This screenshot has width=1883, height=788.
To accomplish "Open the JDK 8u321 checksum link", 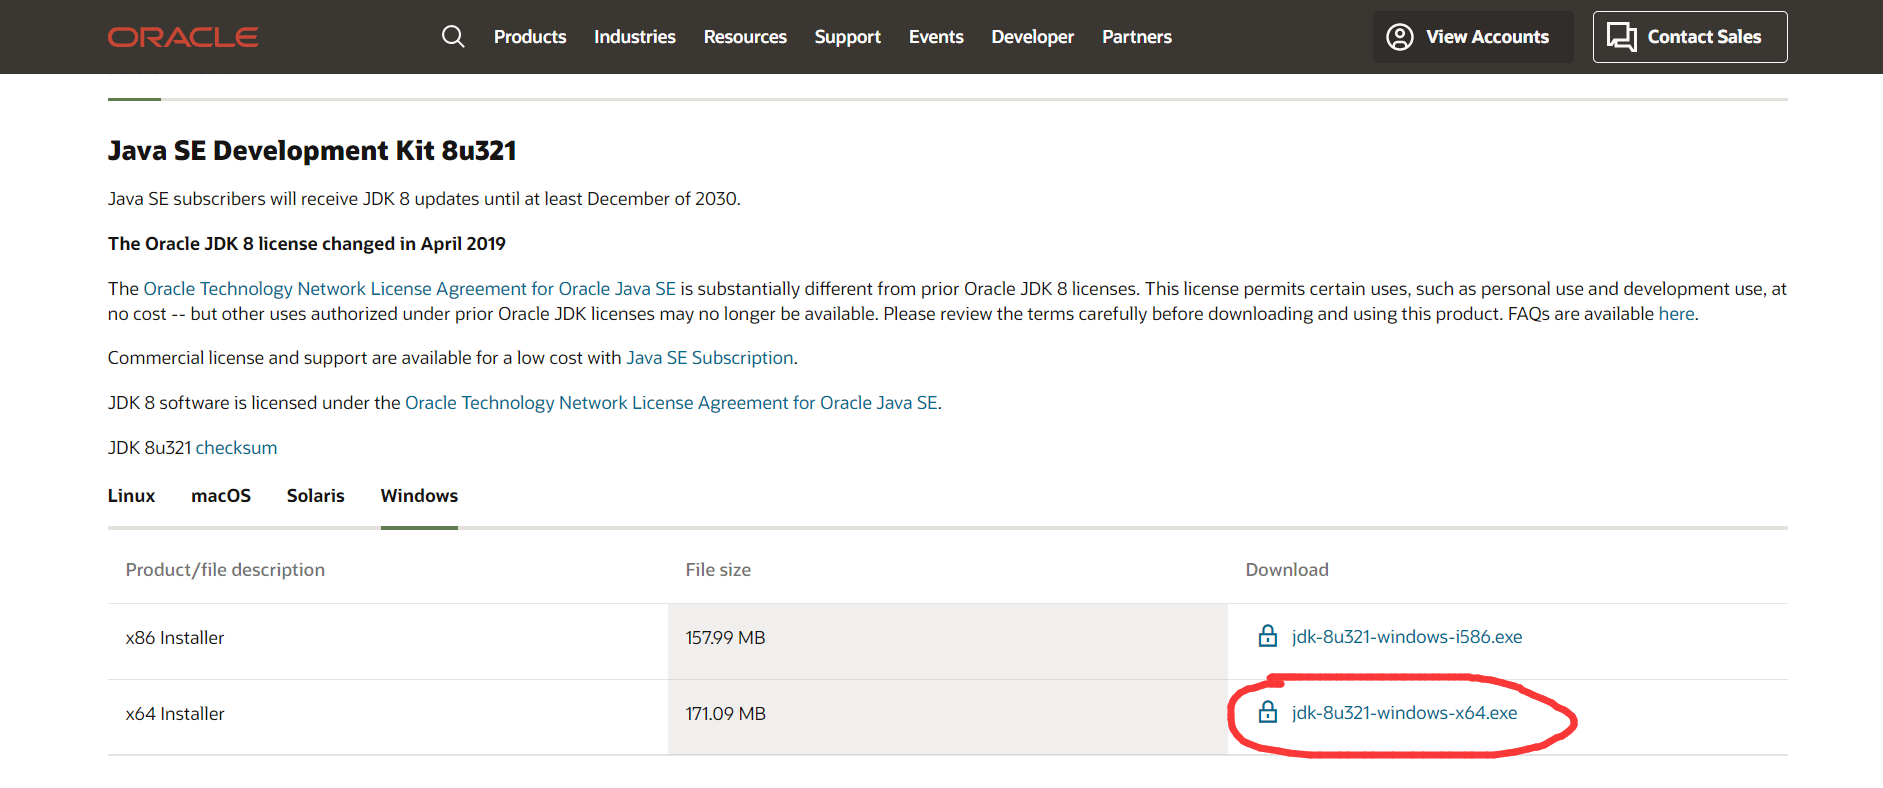I will [236, 448].
